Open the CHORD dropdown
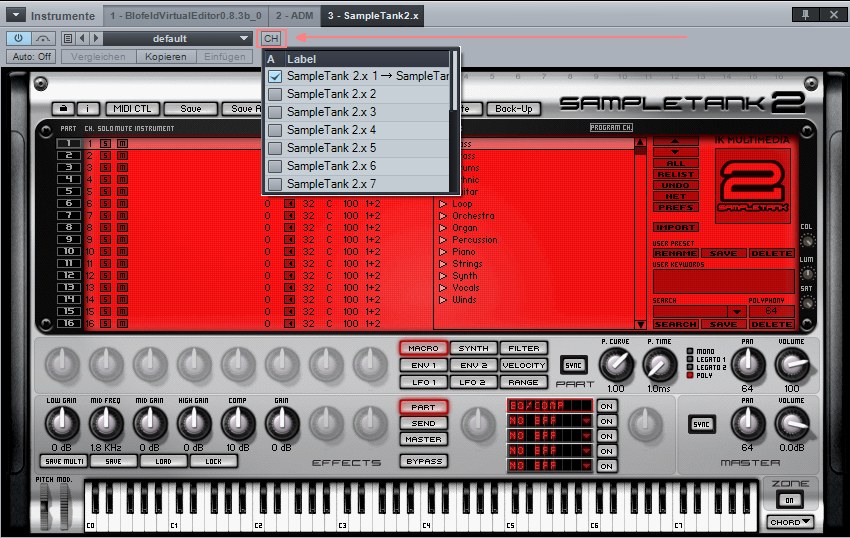Image resolution: width=850 pixels, height=538 pixels. (790, 522)
